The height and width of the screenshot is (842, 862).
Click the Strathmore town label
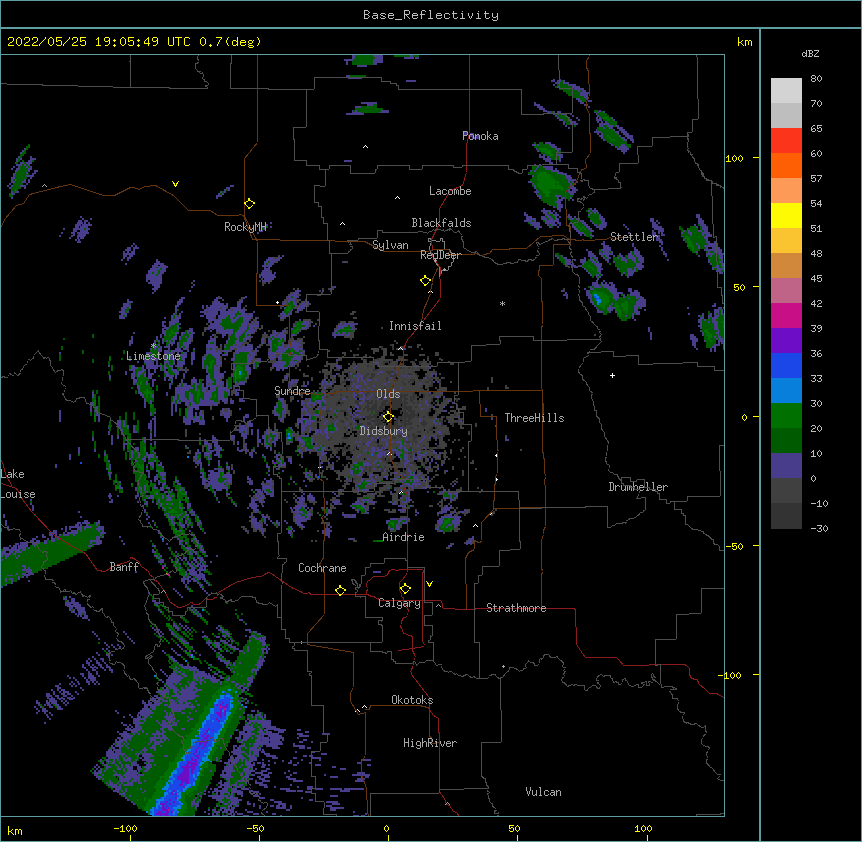point(516,608)
